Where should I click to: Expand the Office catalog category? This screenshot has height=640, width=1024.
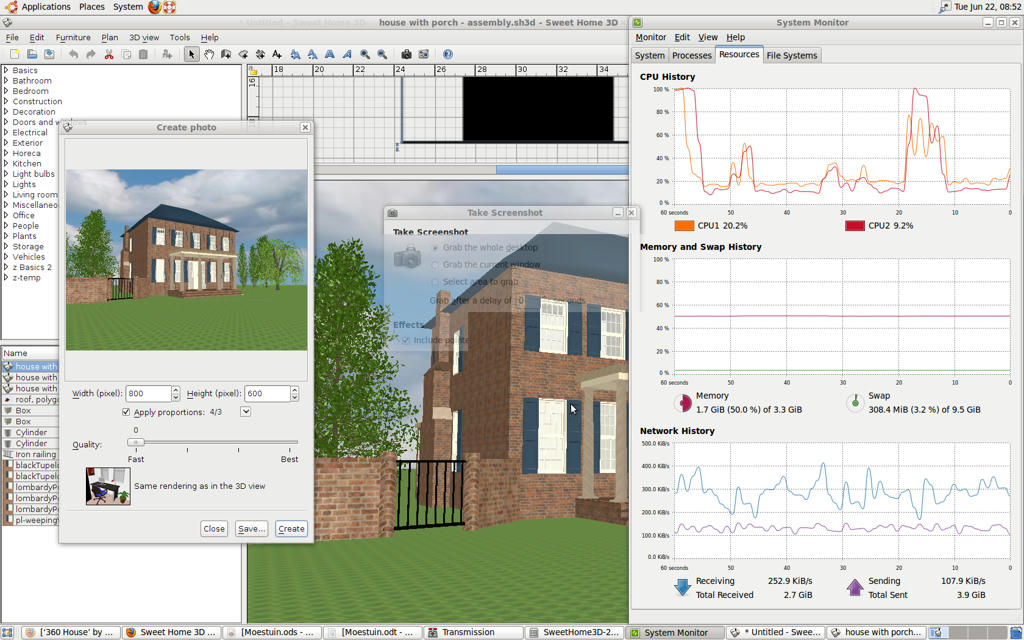click(x=6, y=215)
